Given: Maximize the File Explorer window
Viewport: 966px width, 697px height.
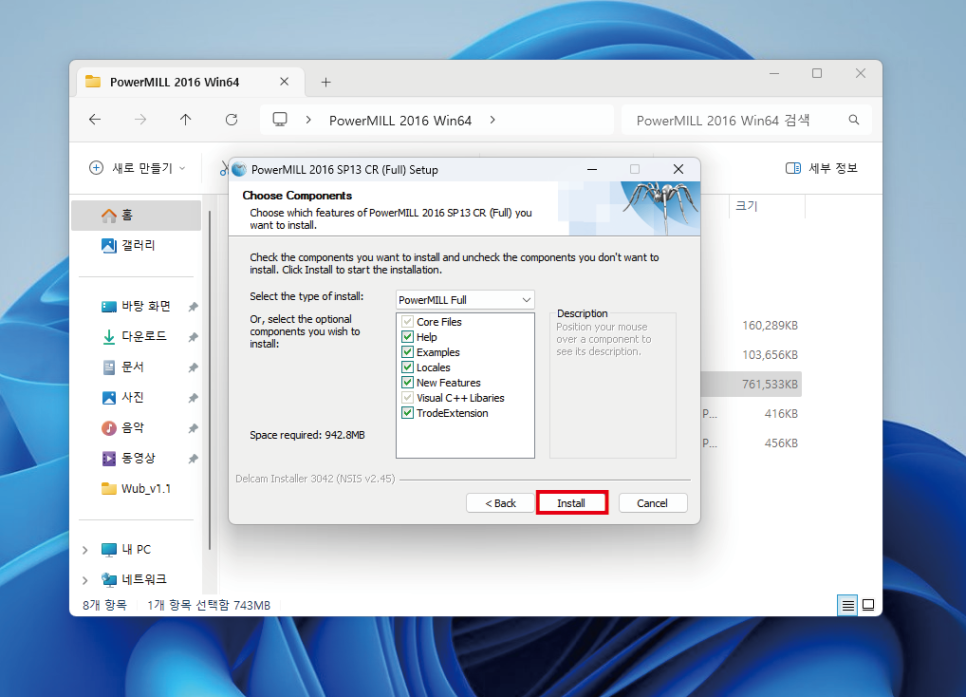Looking at the screenshot, I should [817, 73].
